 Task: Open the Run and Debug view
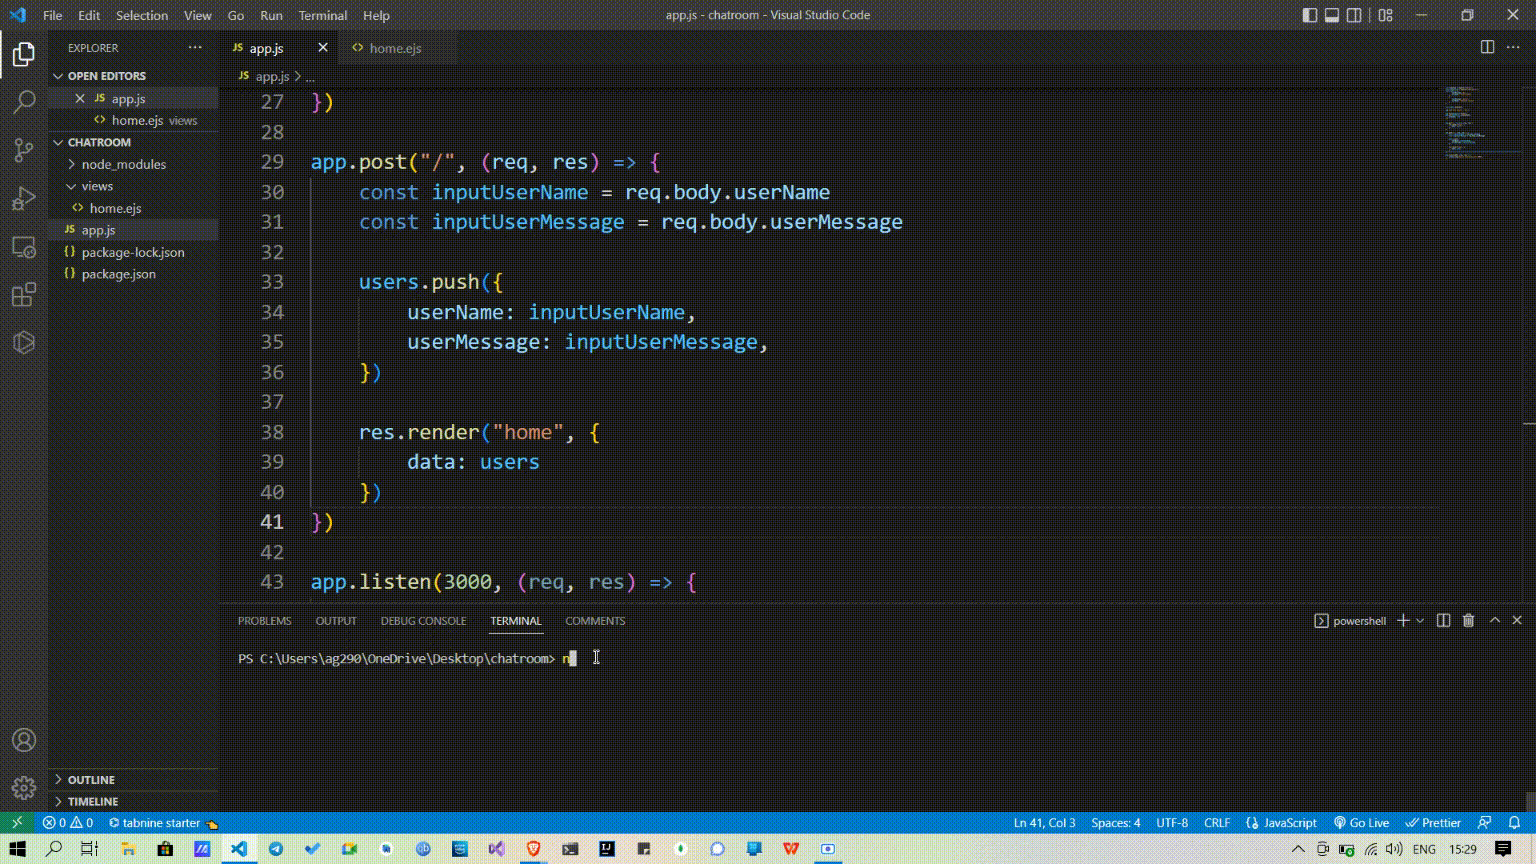pyautogui.click(x=24, y=198)
